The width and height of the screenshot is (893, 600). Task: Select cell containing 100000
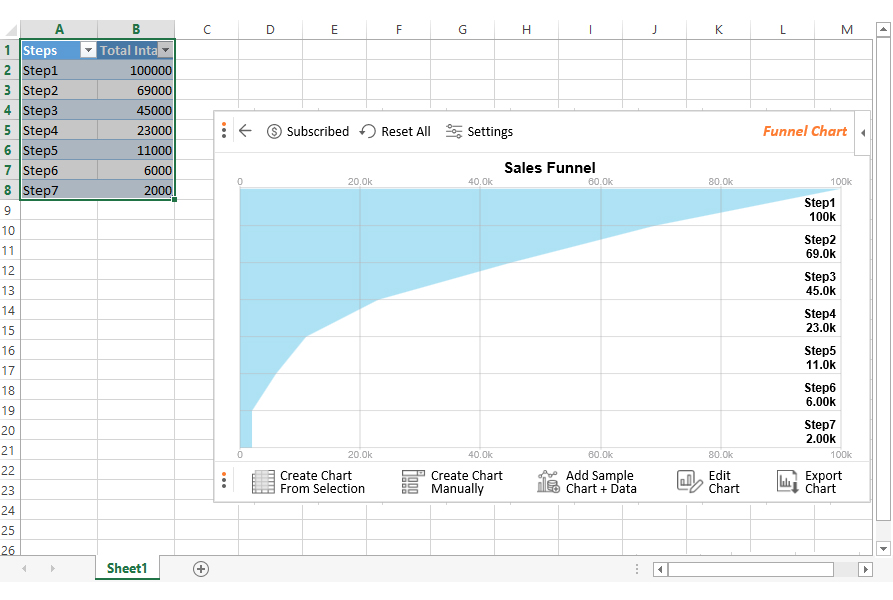point(136,71)
